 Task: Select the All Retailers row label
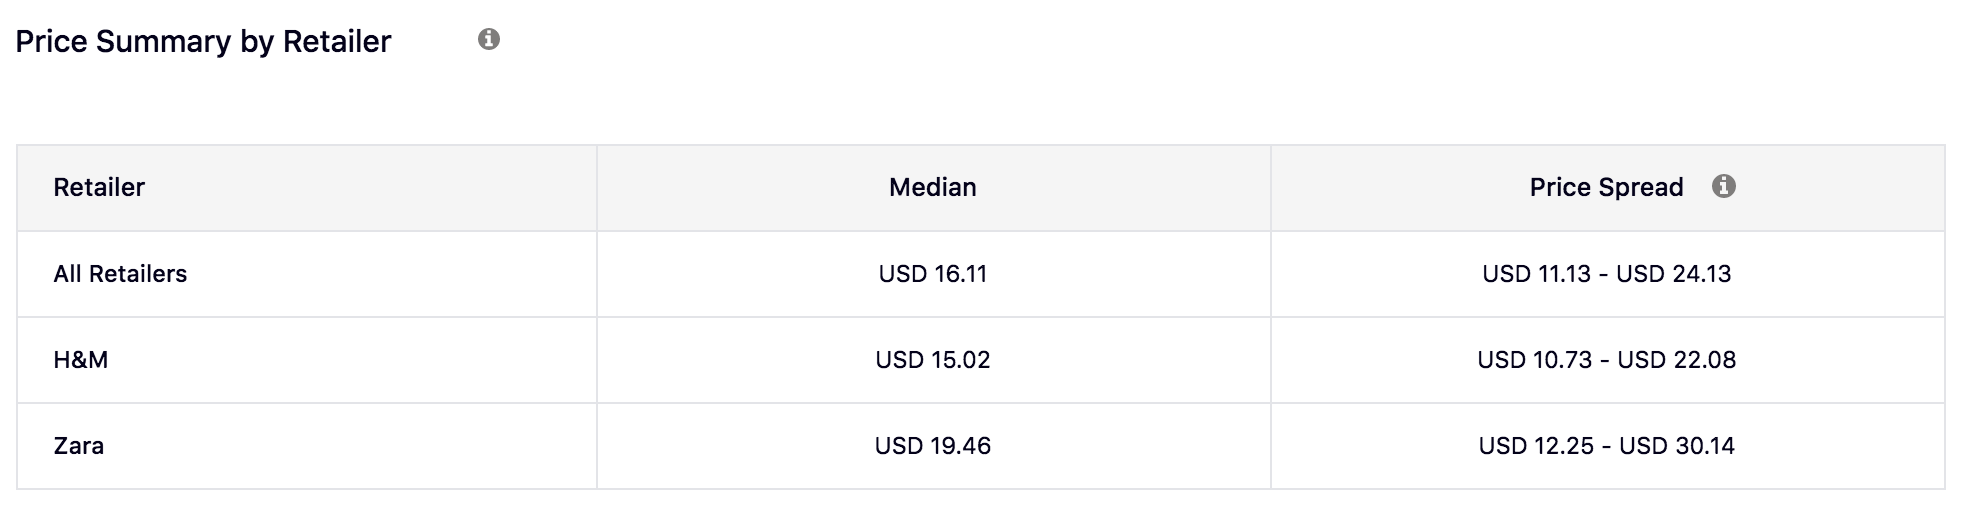click(120, 274)
